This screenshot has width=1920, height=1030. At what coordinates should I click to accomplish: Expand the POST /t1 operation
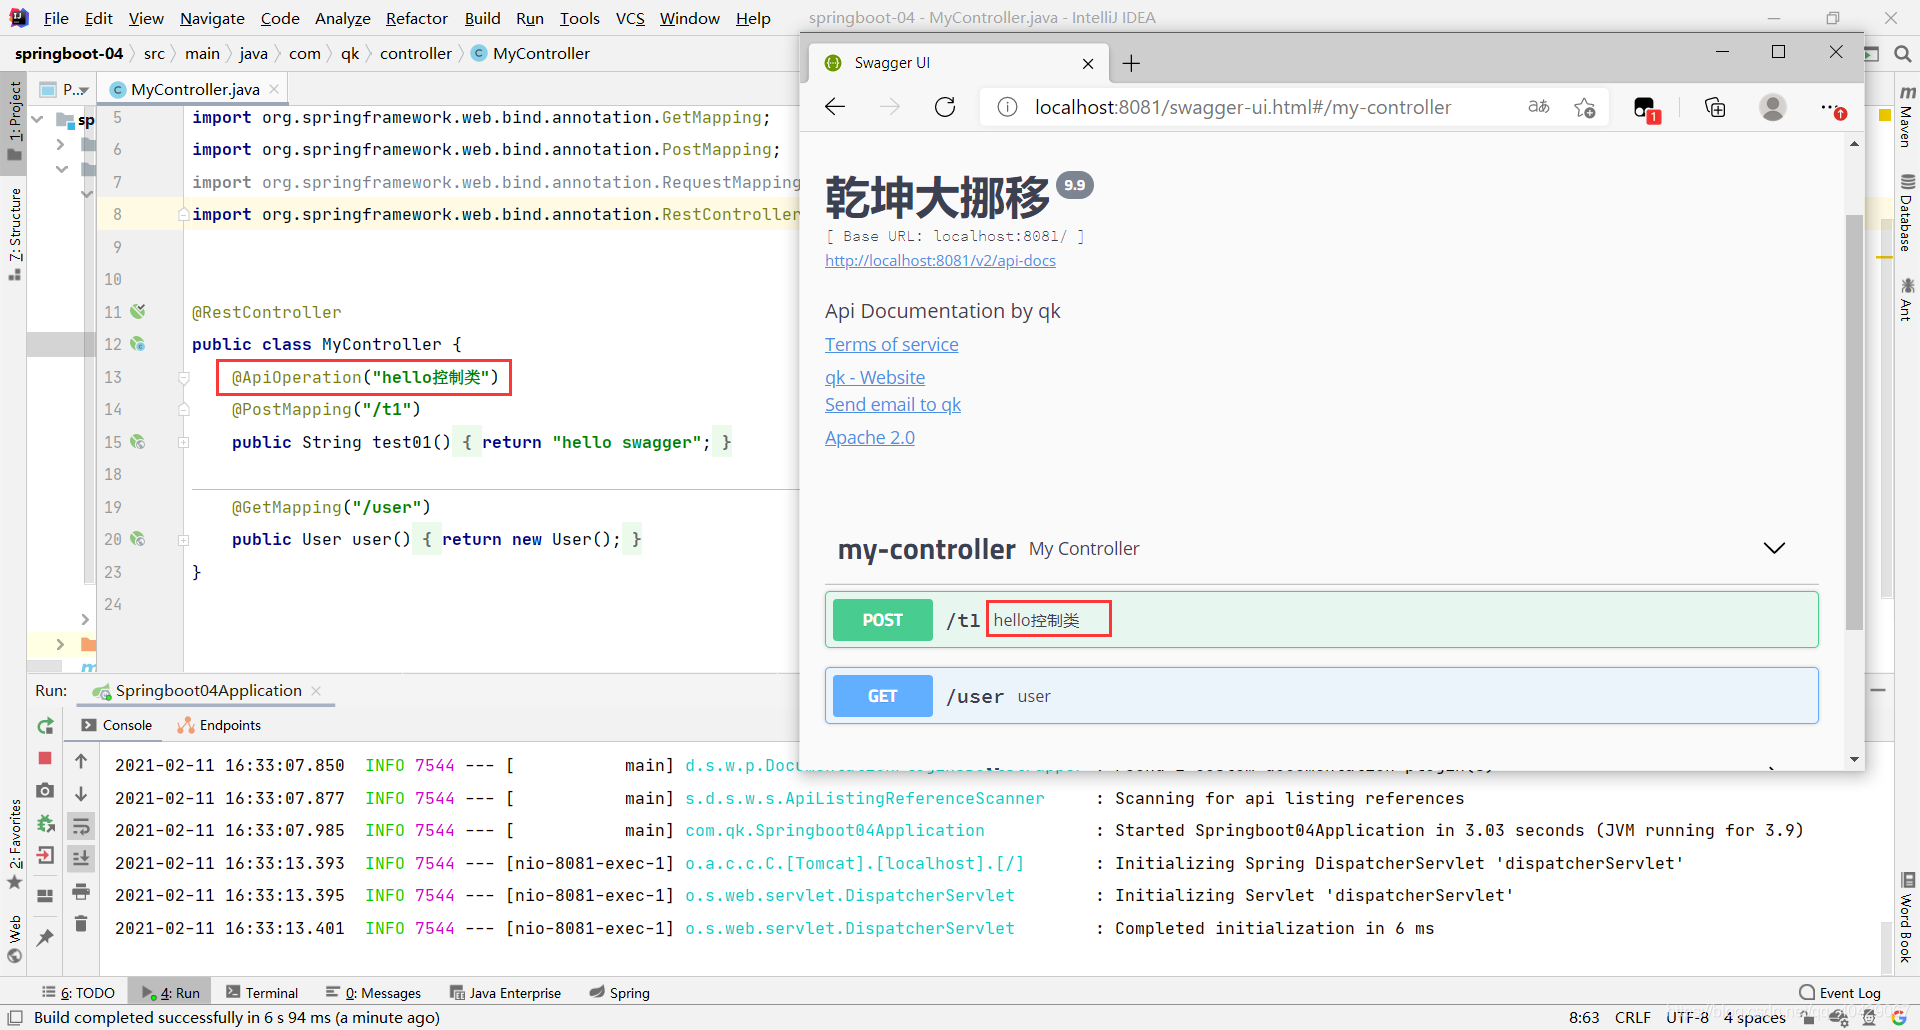1321,620
